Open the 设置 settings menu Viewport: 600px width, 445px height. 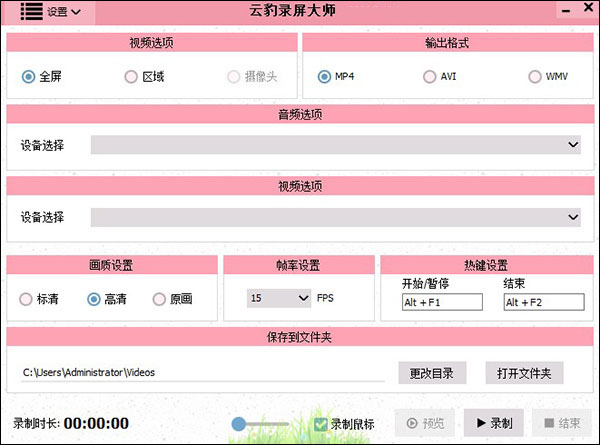point(64,12)
